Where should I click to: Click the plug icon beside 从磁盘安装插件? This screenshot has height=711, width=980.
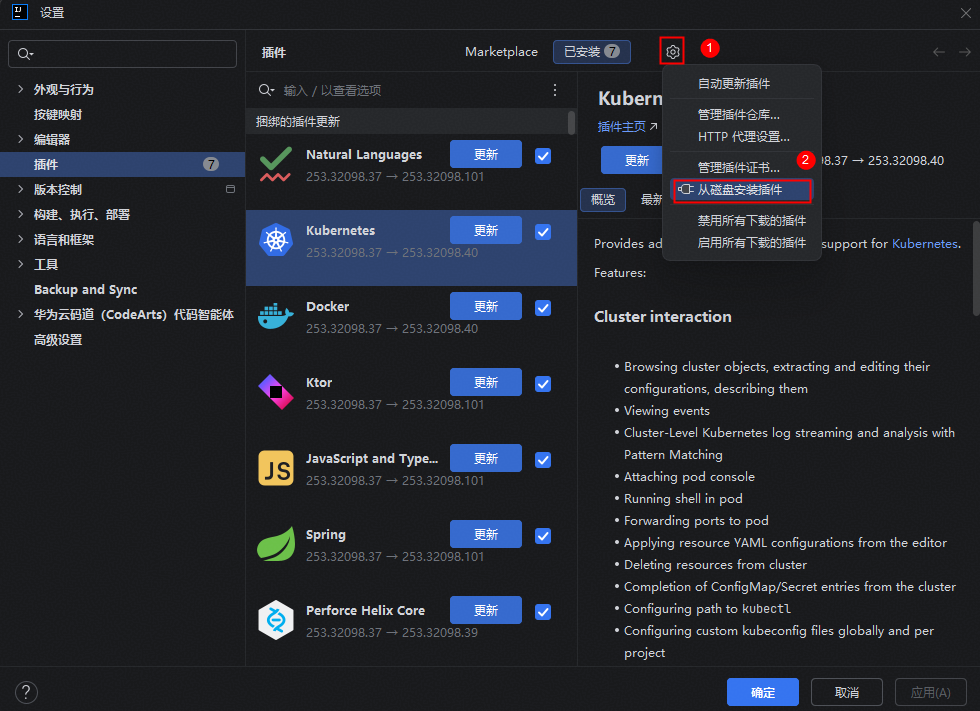(x=686, y=189)
